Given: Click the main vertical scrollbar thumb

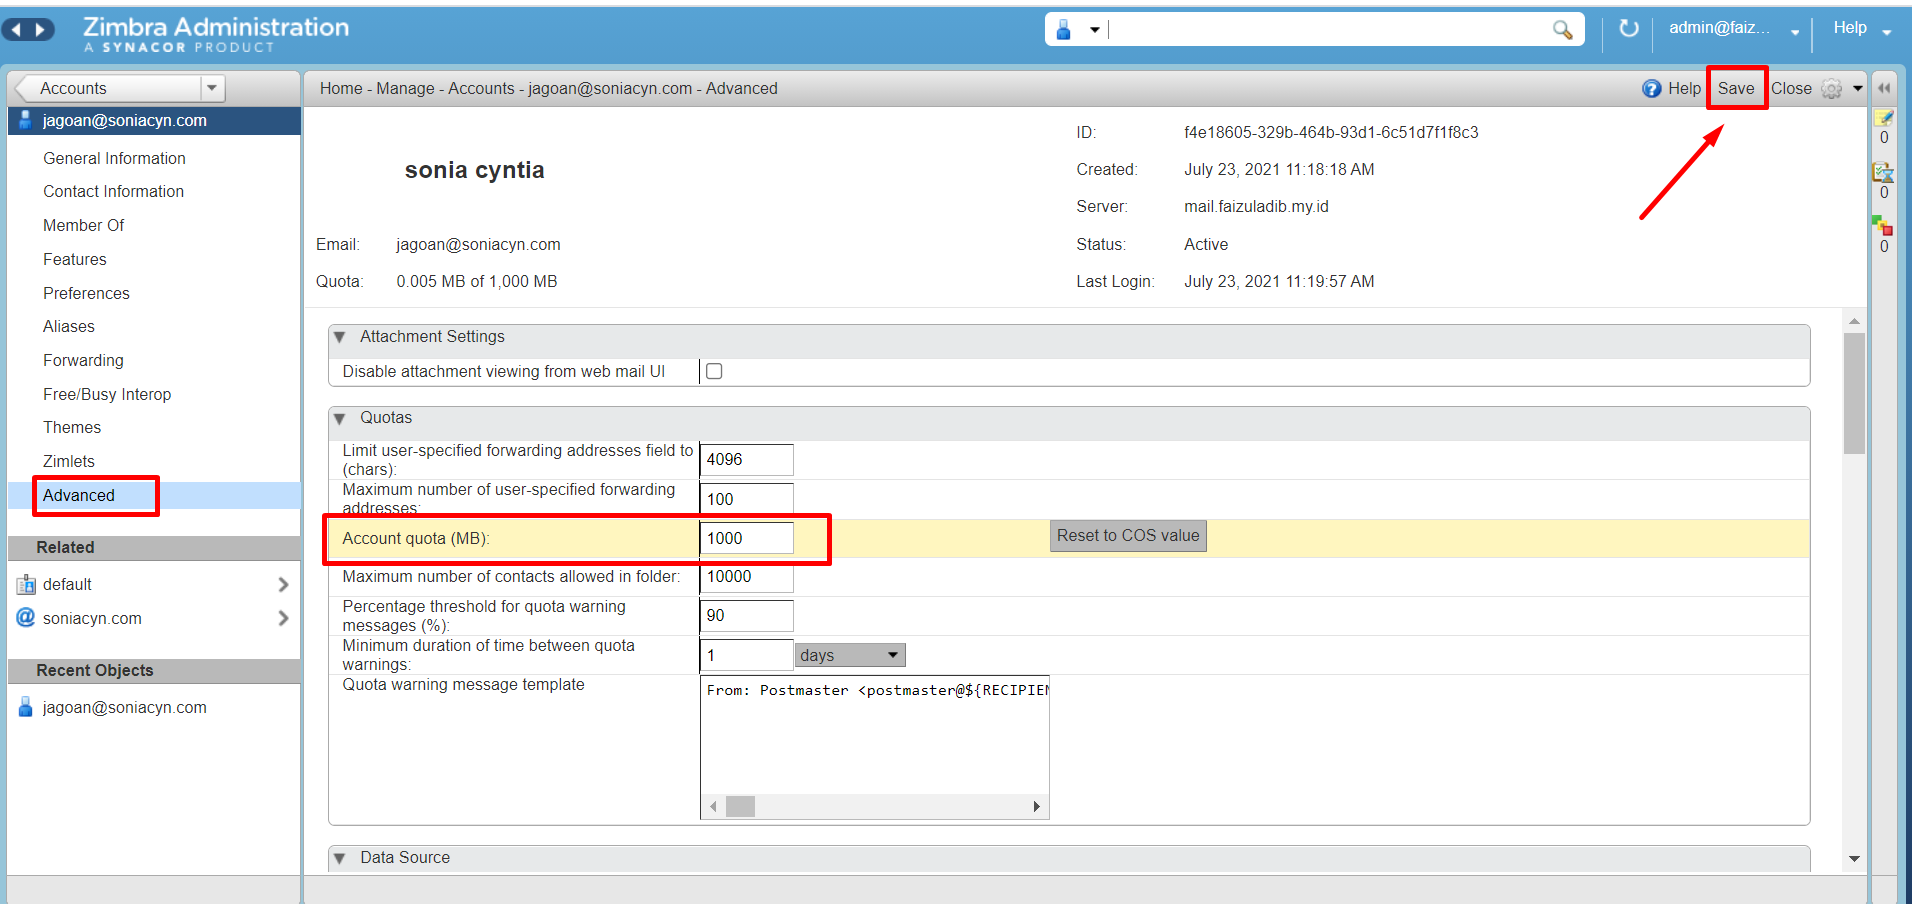Looking at the screenshot, I should click(1854, 393).
